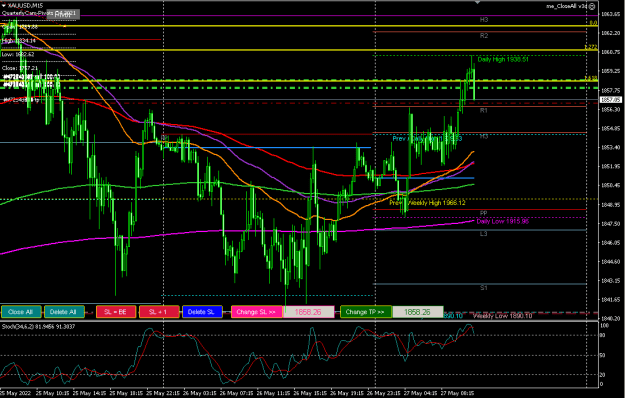
Task: Open the arrow menu beside XAUUSD,M15
Action: pyautogui.click(x=4, y=6)
